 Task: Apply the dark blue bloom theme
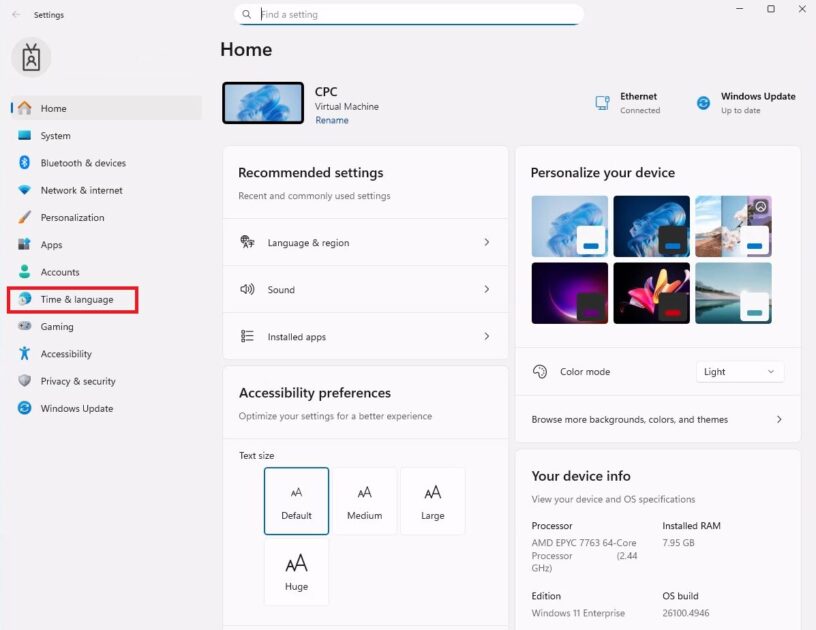(652, 226)
